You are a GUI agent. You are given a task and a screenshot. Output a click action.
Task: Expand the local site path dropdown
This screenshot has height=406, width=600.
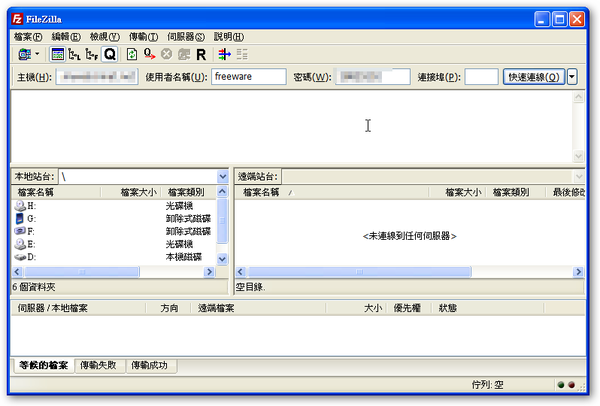223,176
